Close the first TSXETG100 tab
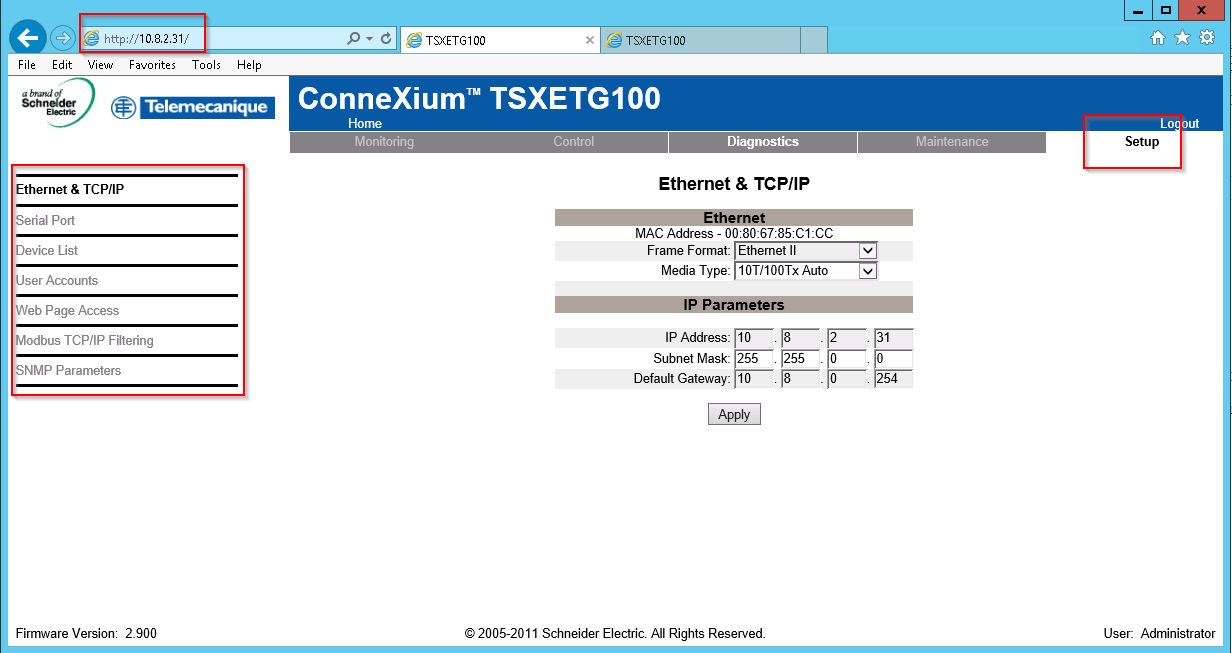This screenshot has width=1232, height=653. click(589, 41)
